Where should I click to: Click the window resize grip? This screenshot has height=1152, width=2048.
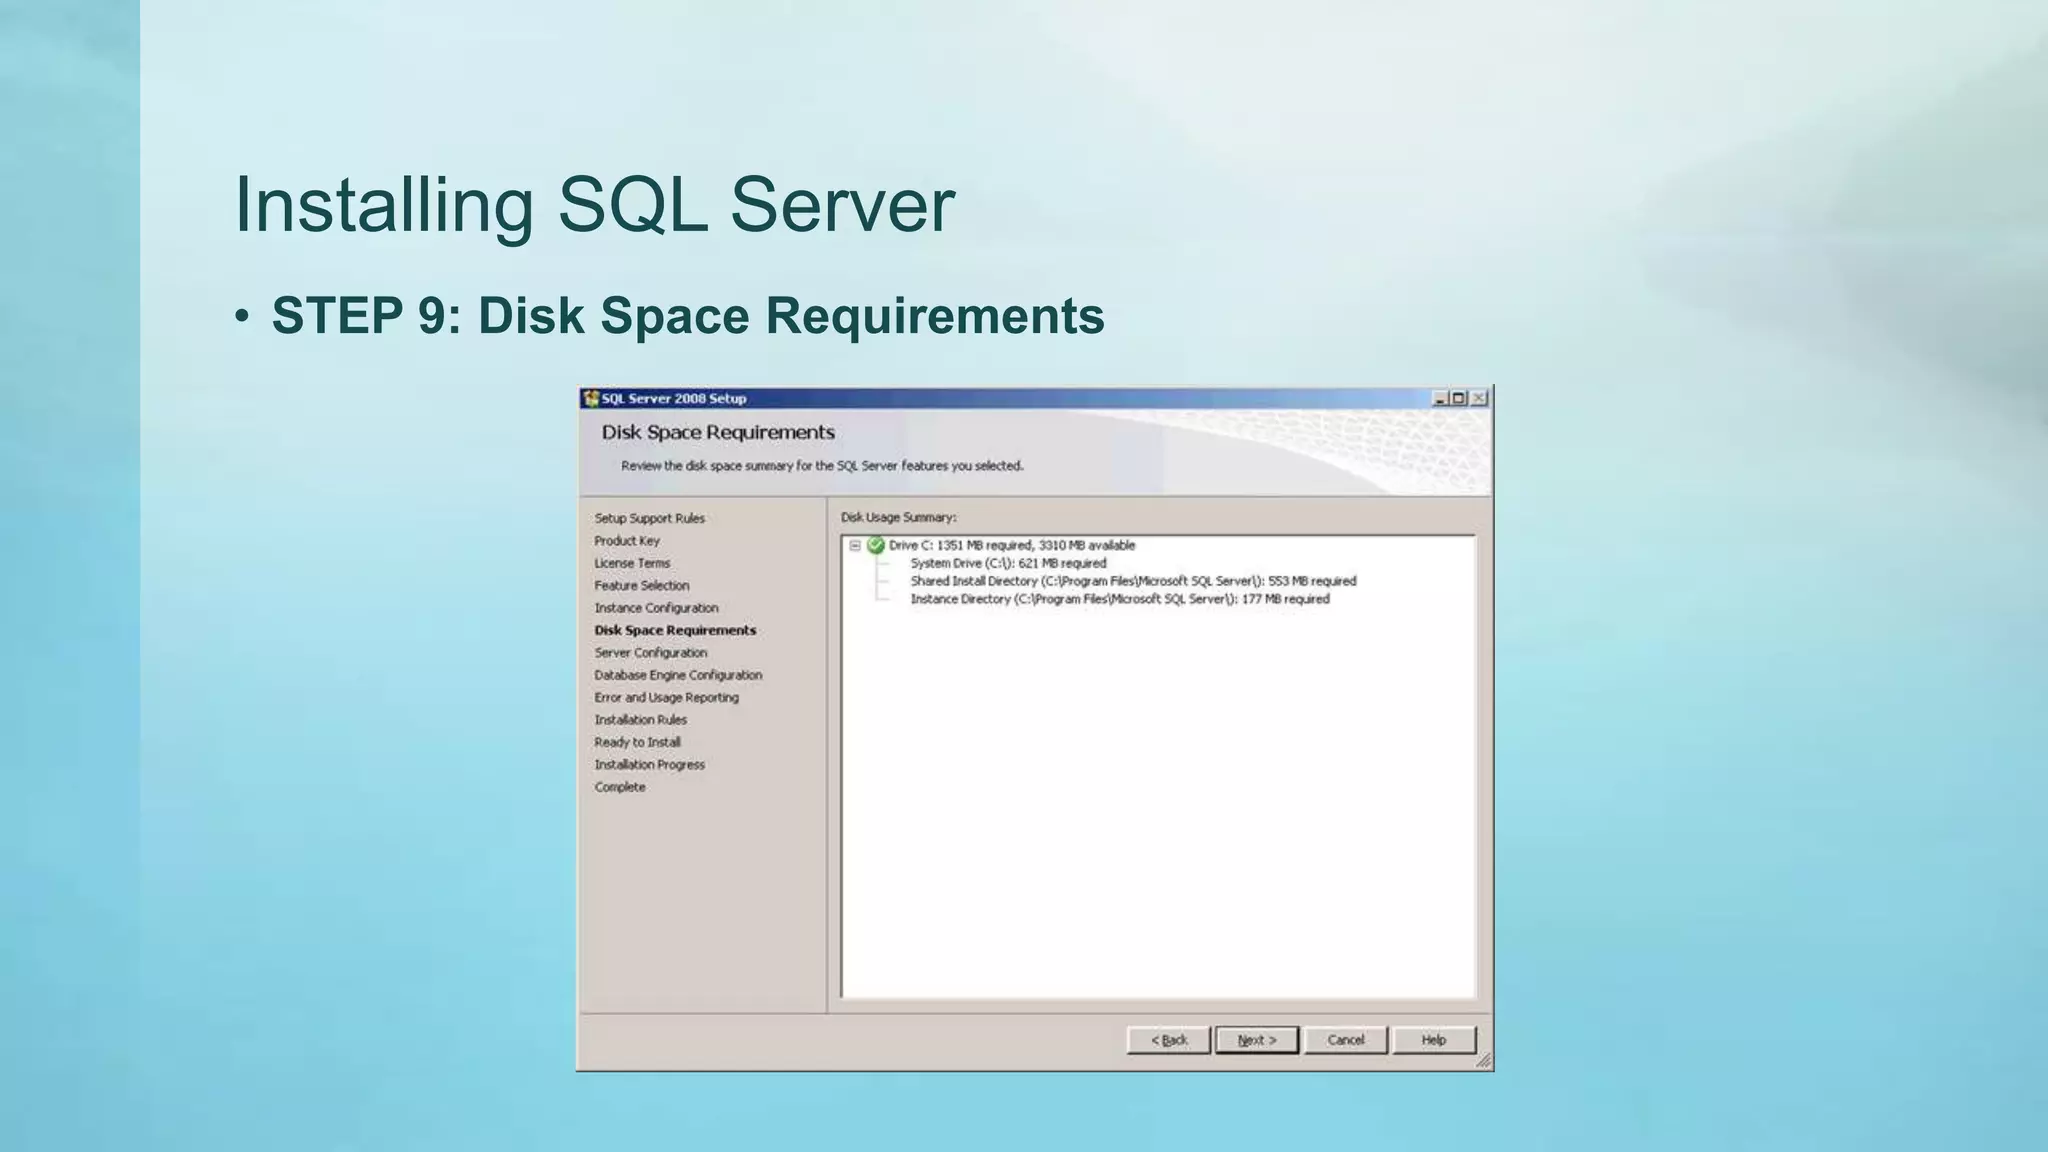(1484, 1061)
